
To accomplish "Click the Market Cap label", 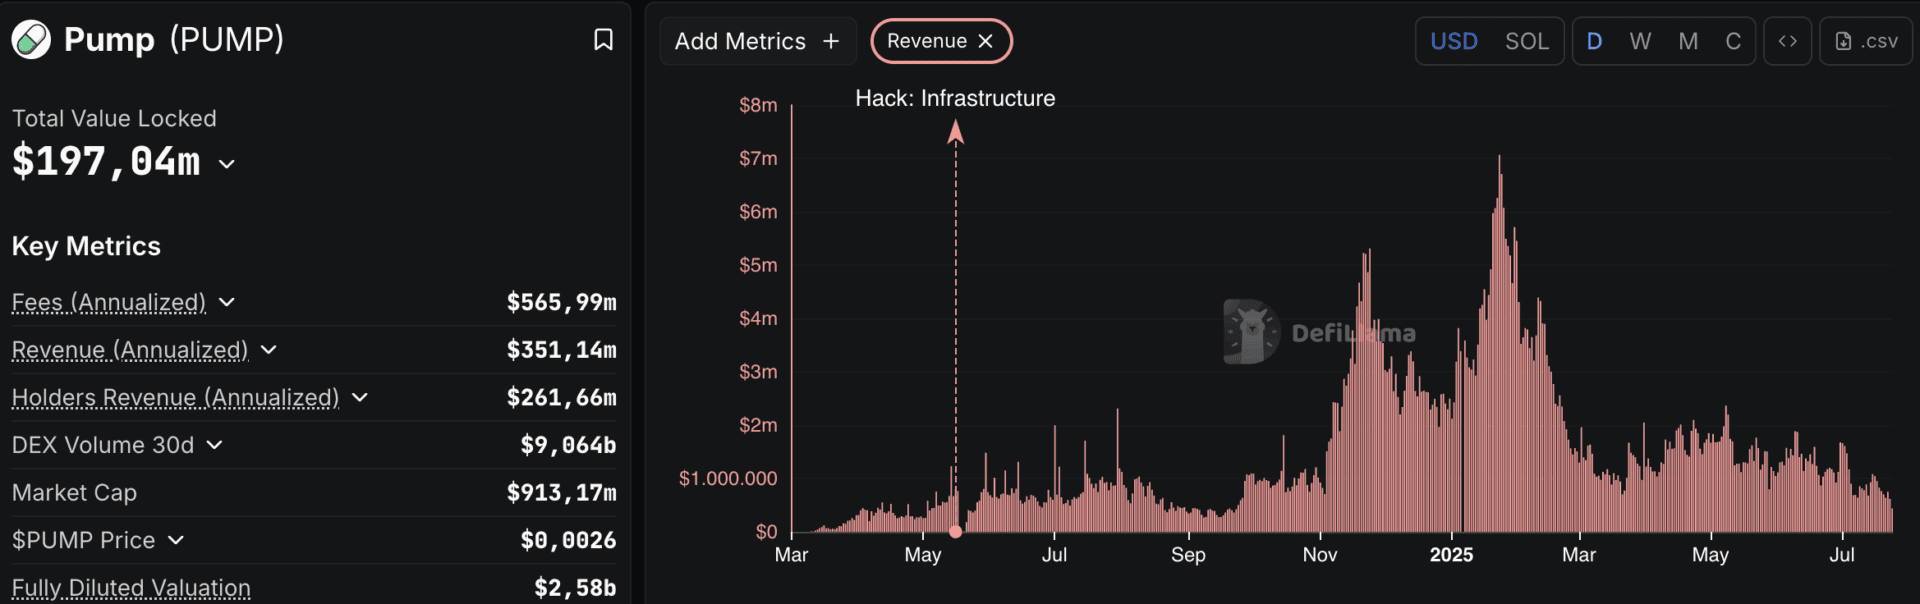I will (x=74, y=493).
